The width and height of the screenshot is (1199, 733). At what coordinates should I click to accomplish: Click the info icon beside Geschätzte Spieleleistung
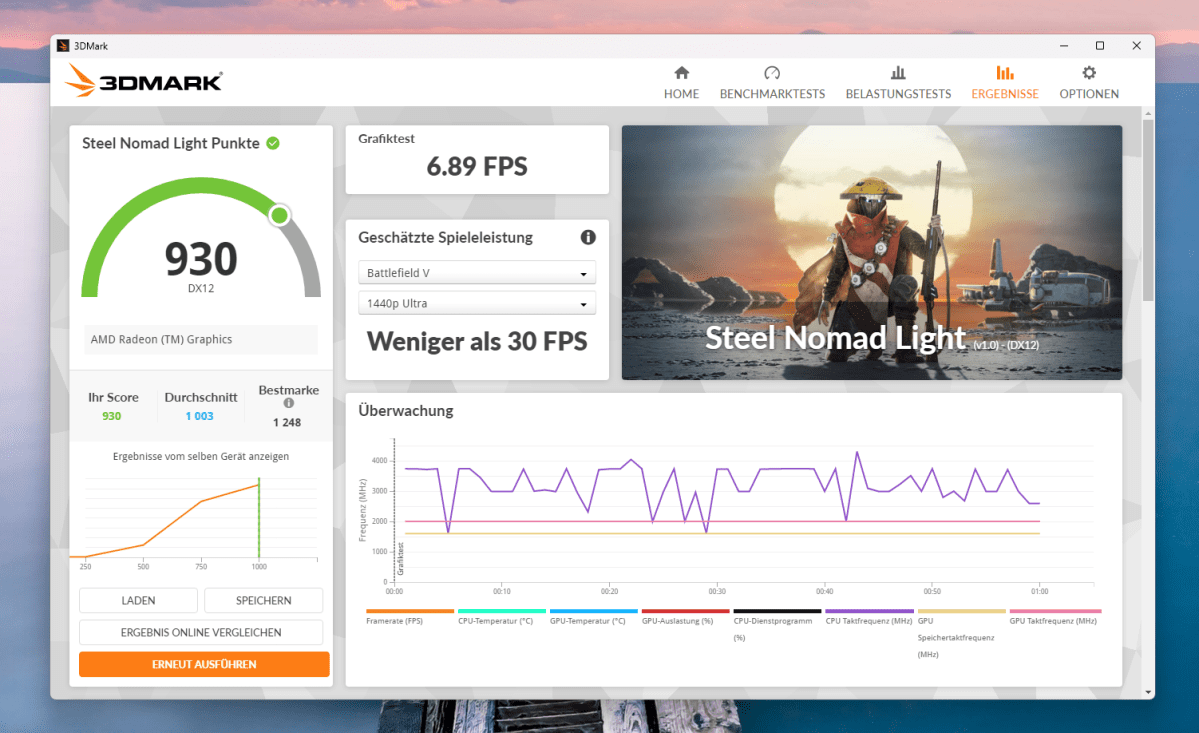pos(588,237)
